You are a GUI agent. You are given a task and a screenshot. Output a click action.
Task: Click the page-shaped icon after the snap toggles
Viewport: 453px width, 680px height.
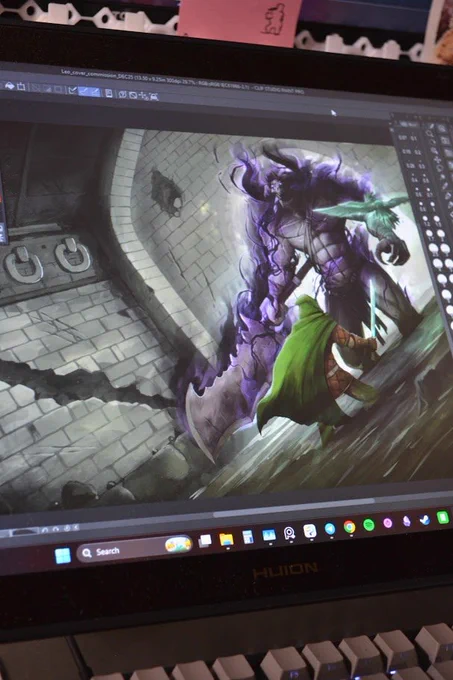point(109,93)
